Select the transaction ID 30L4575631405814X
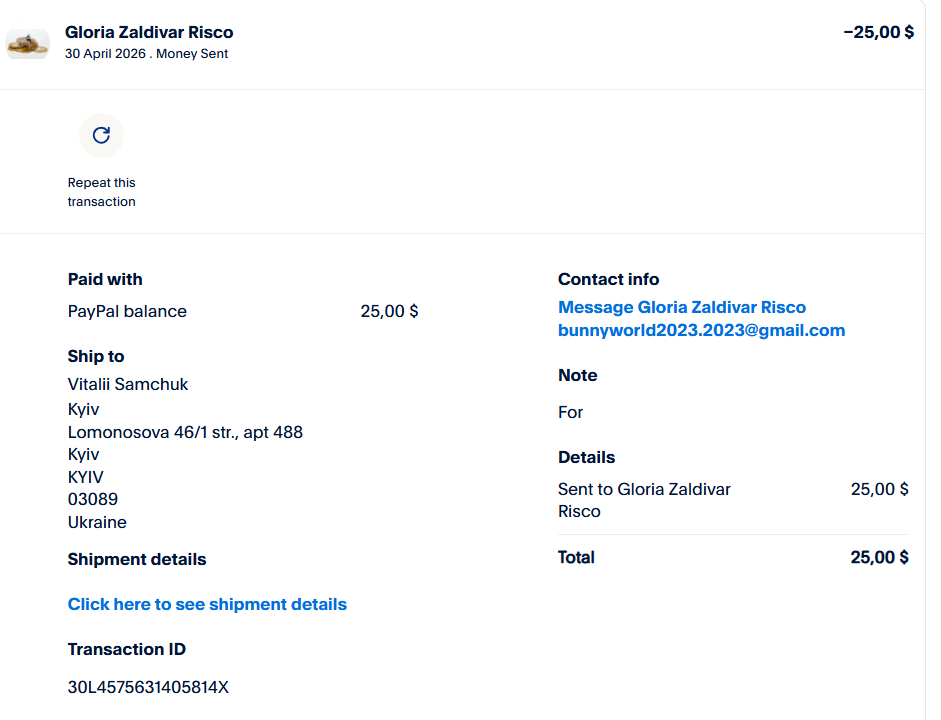 (x=148, y=687)
